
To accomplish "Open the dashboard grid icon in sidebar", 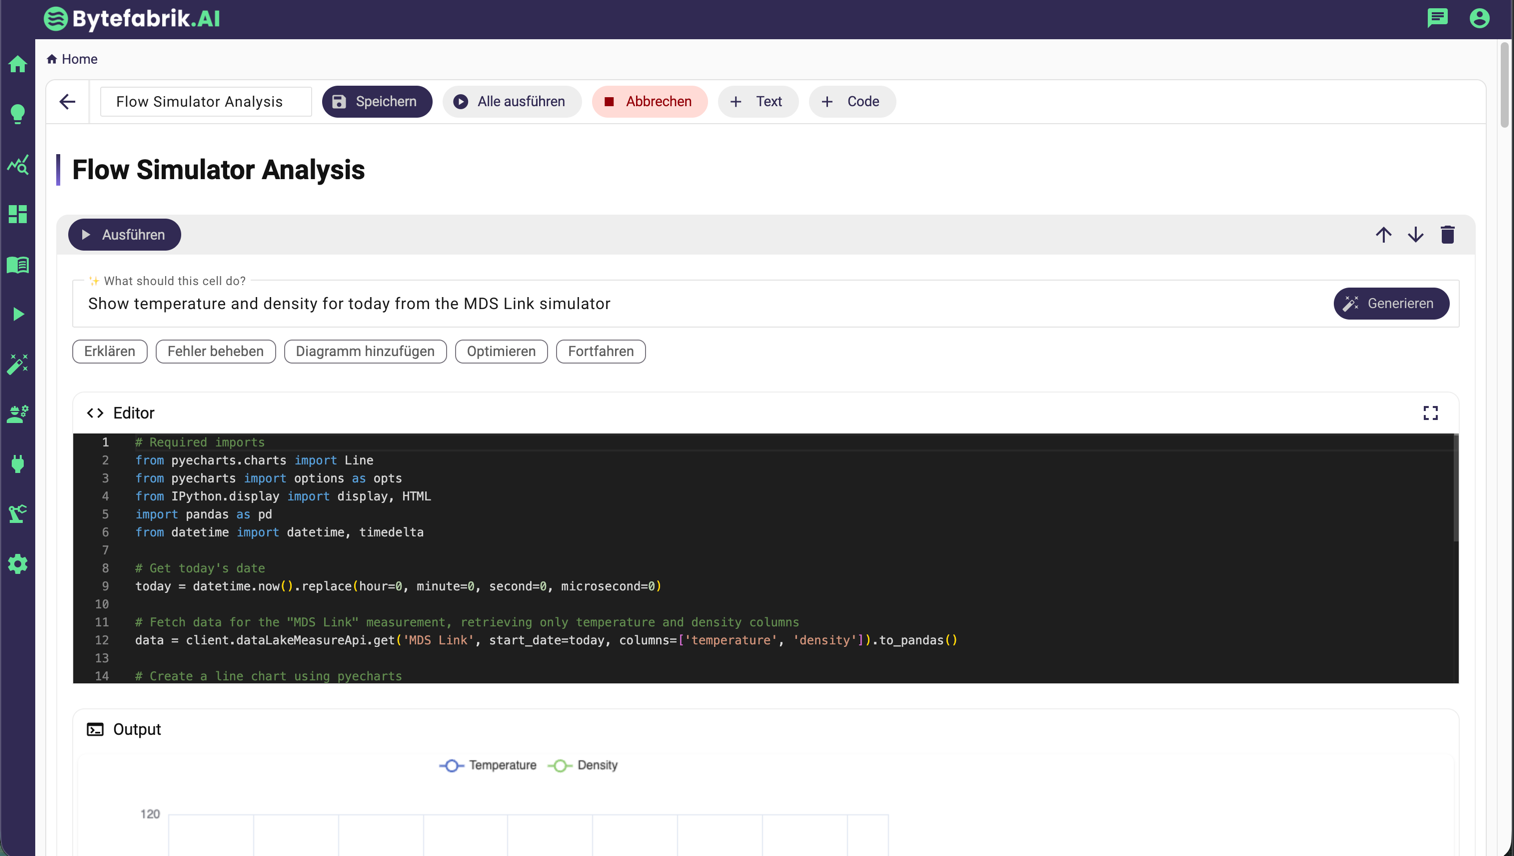I will (17, 214).
